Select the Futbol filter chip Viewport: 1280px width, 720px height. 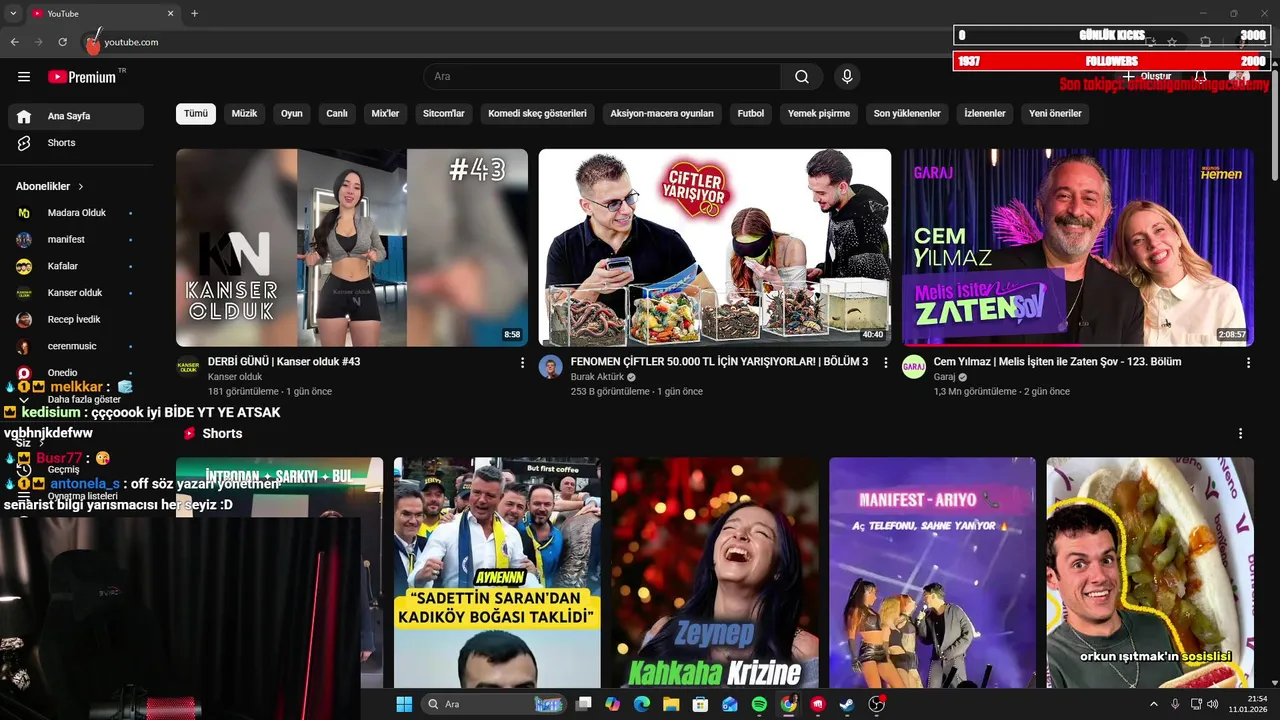[751, 114]
